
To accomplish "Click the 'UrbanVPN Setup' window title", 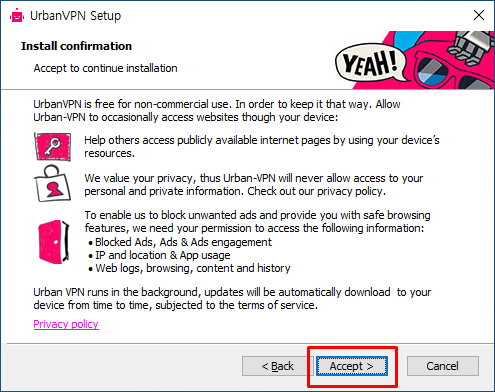I will coord(75,16).
